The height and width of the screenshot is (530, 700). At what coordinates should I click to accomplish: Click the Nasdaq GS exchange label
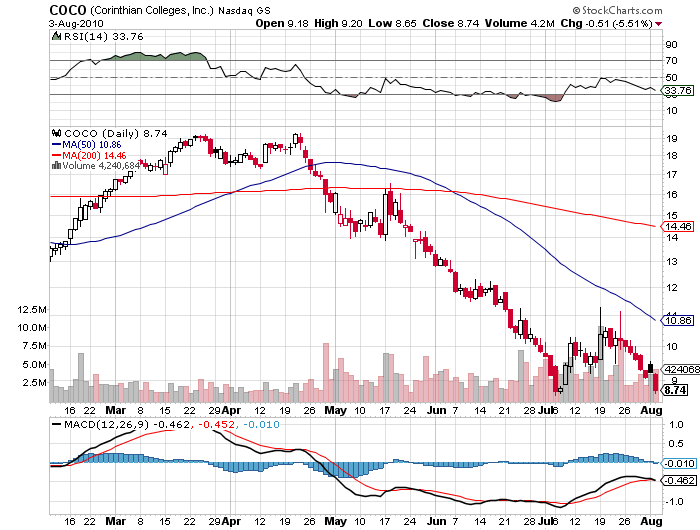tap(244, 11)
